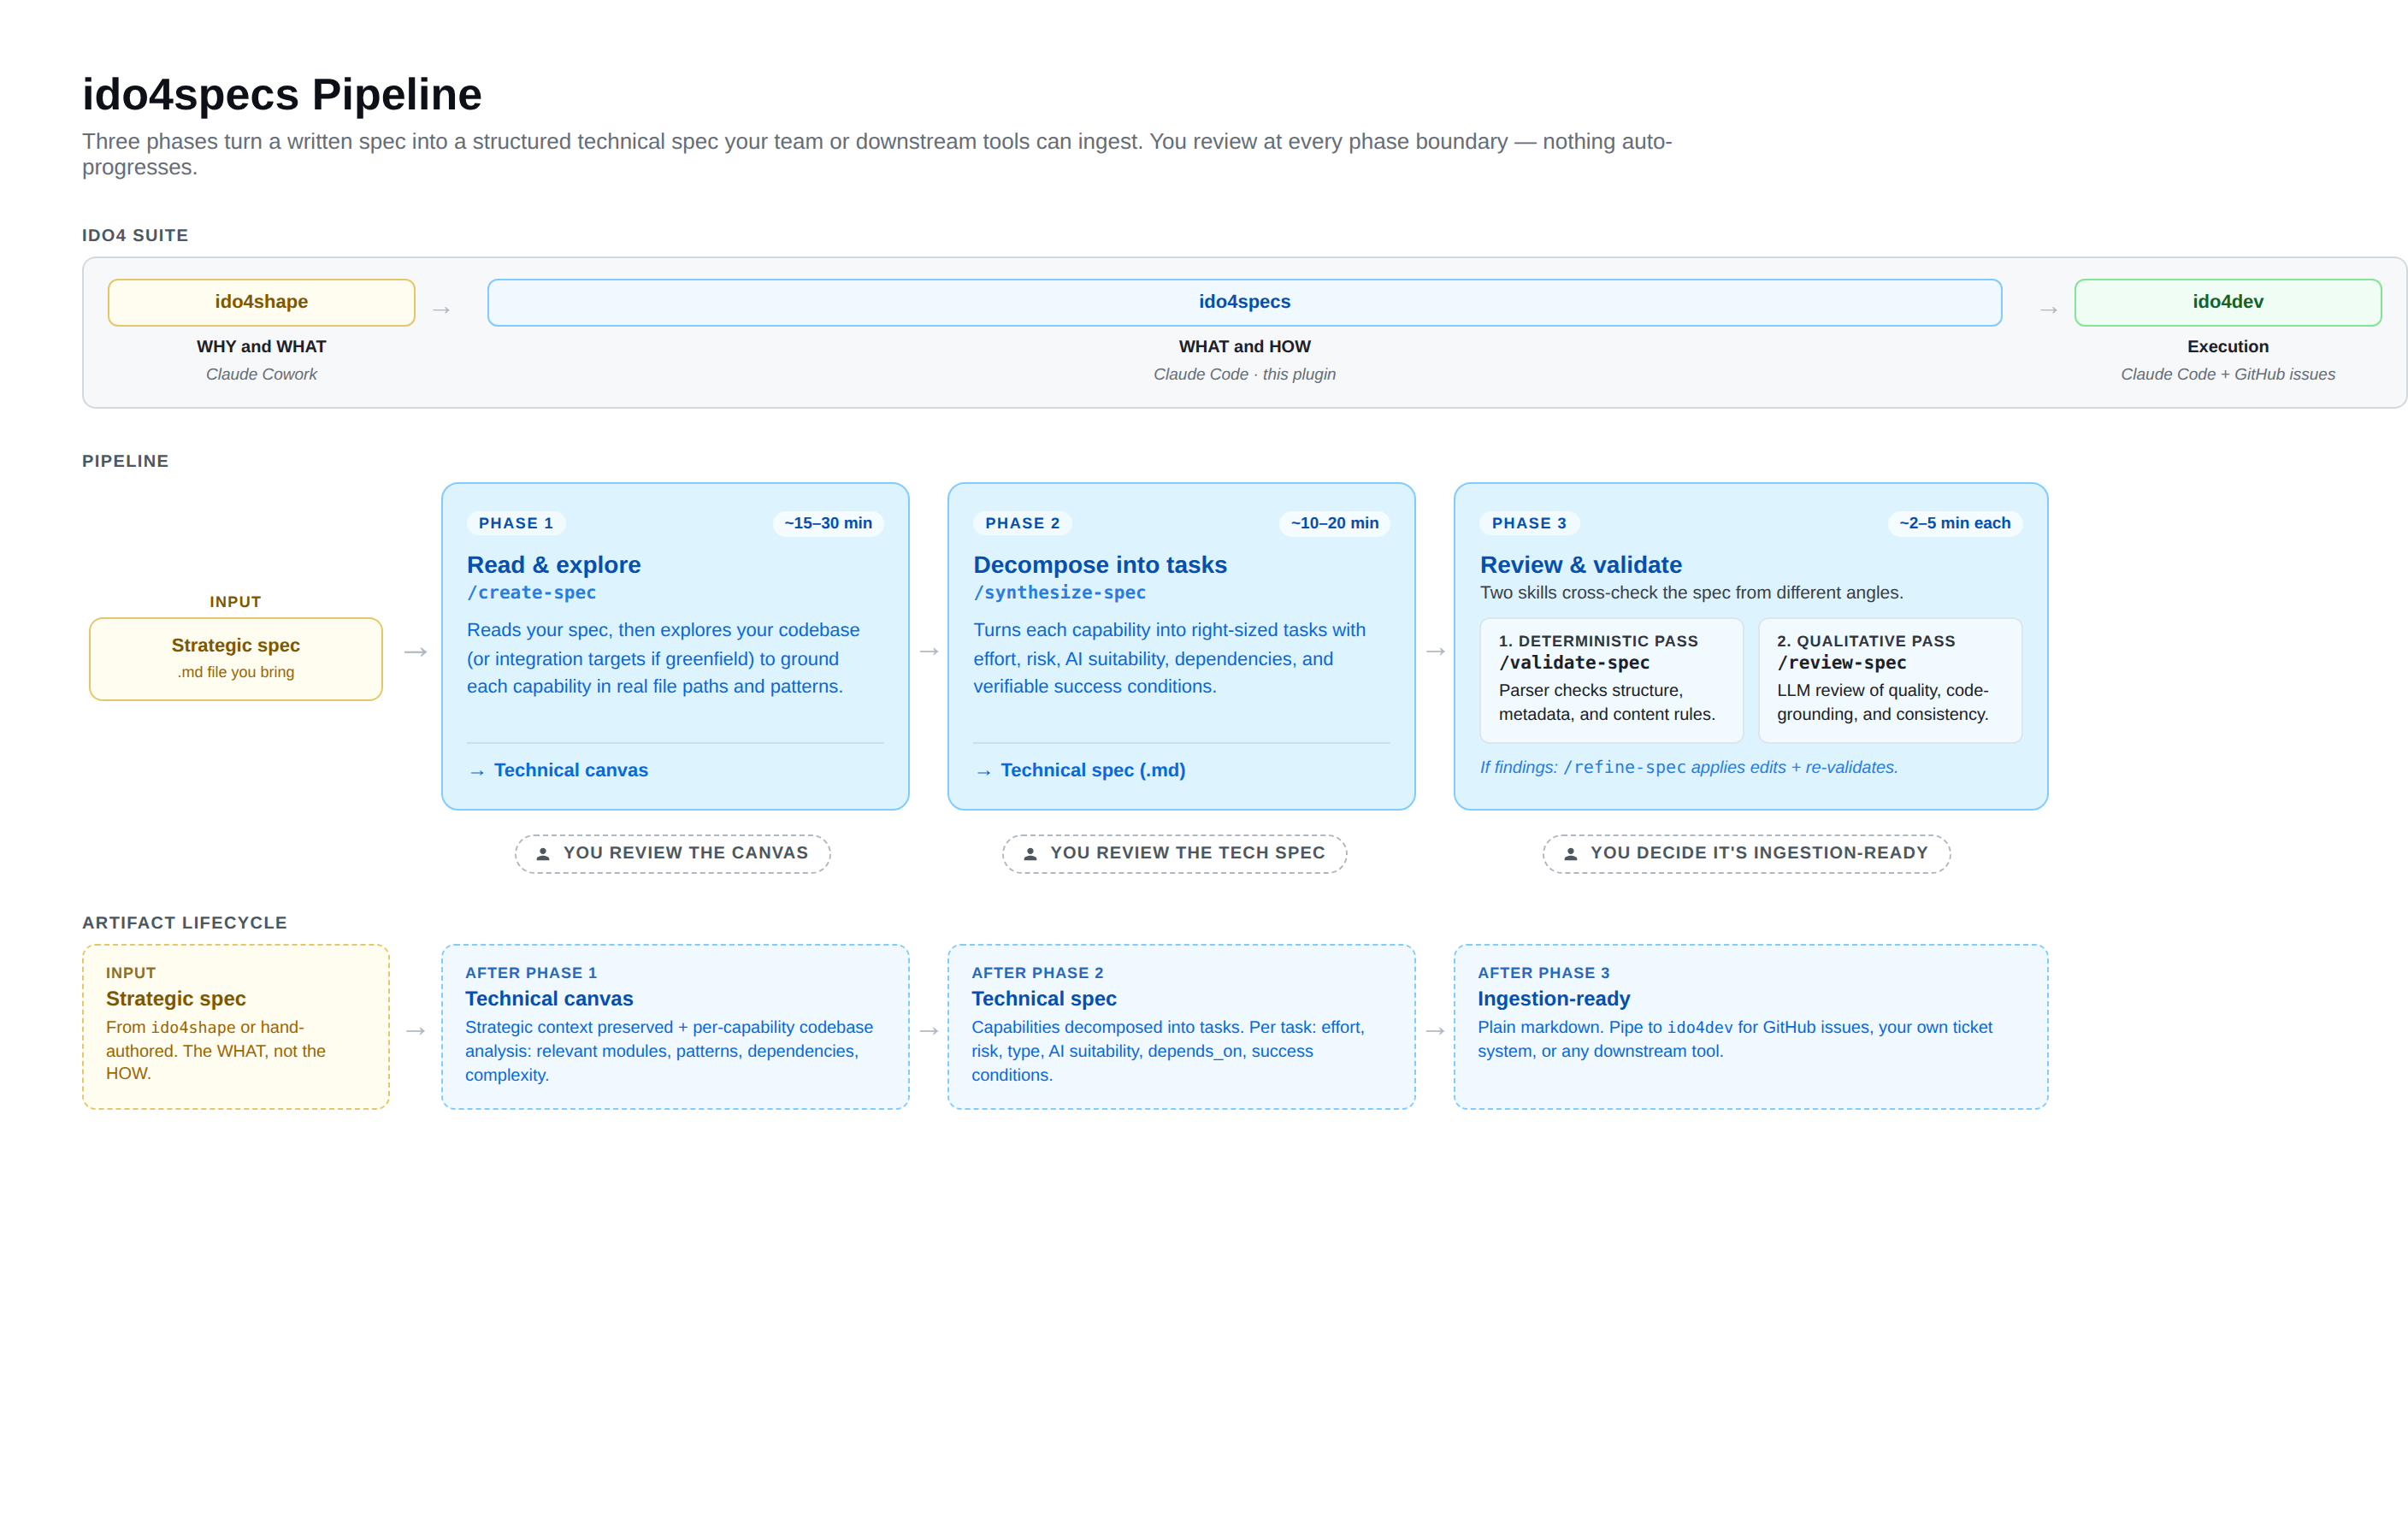2408x1539 pixels.
Task: Click arrow between Phase 1 and Phase 2 cards
Action: click(x=929, y=651)
